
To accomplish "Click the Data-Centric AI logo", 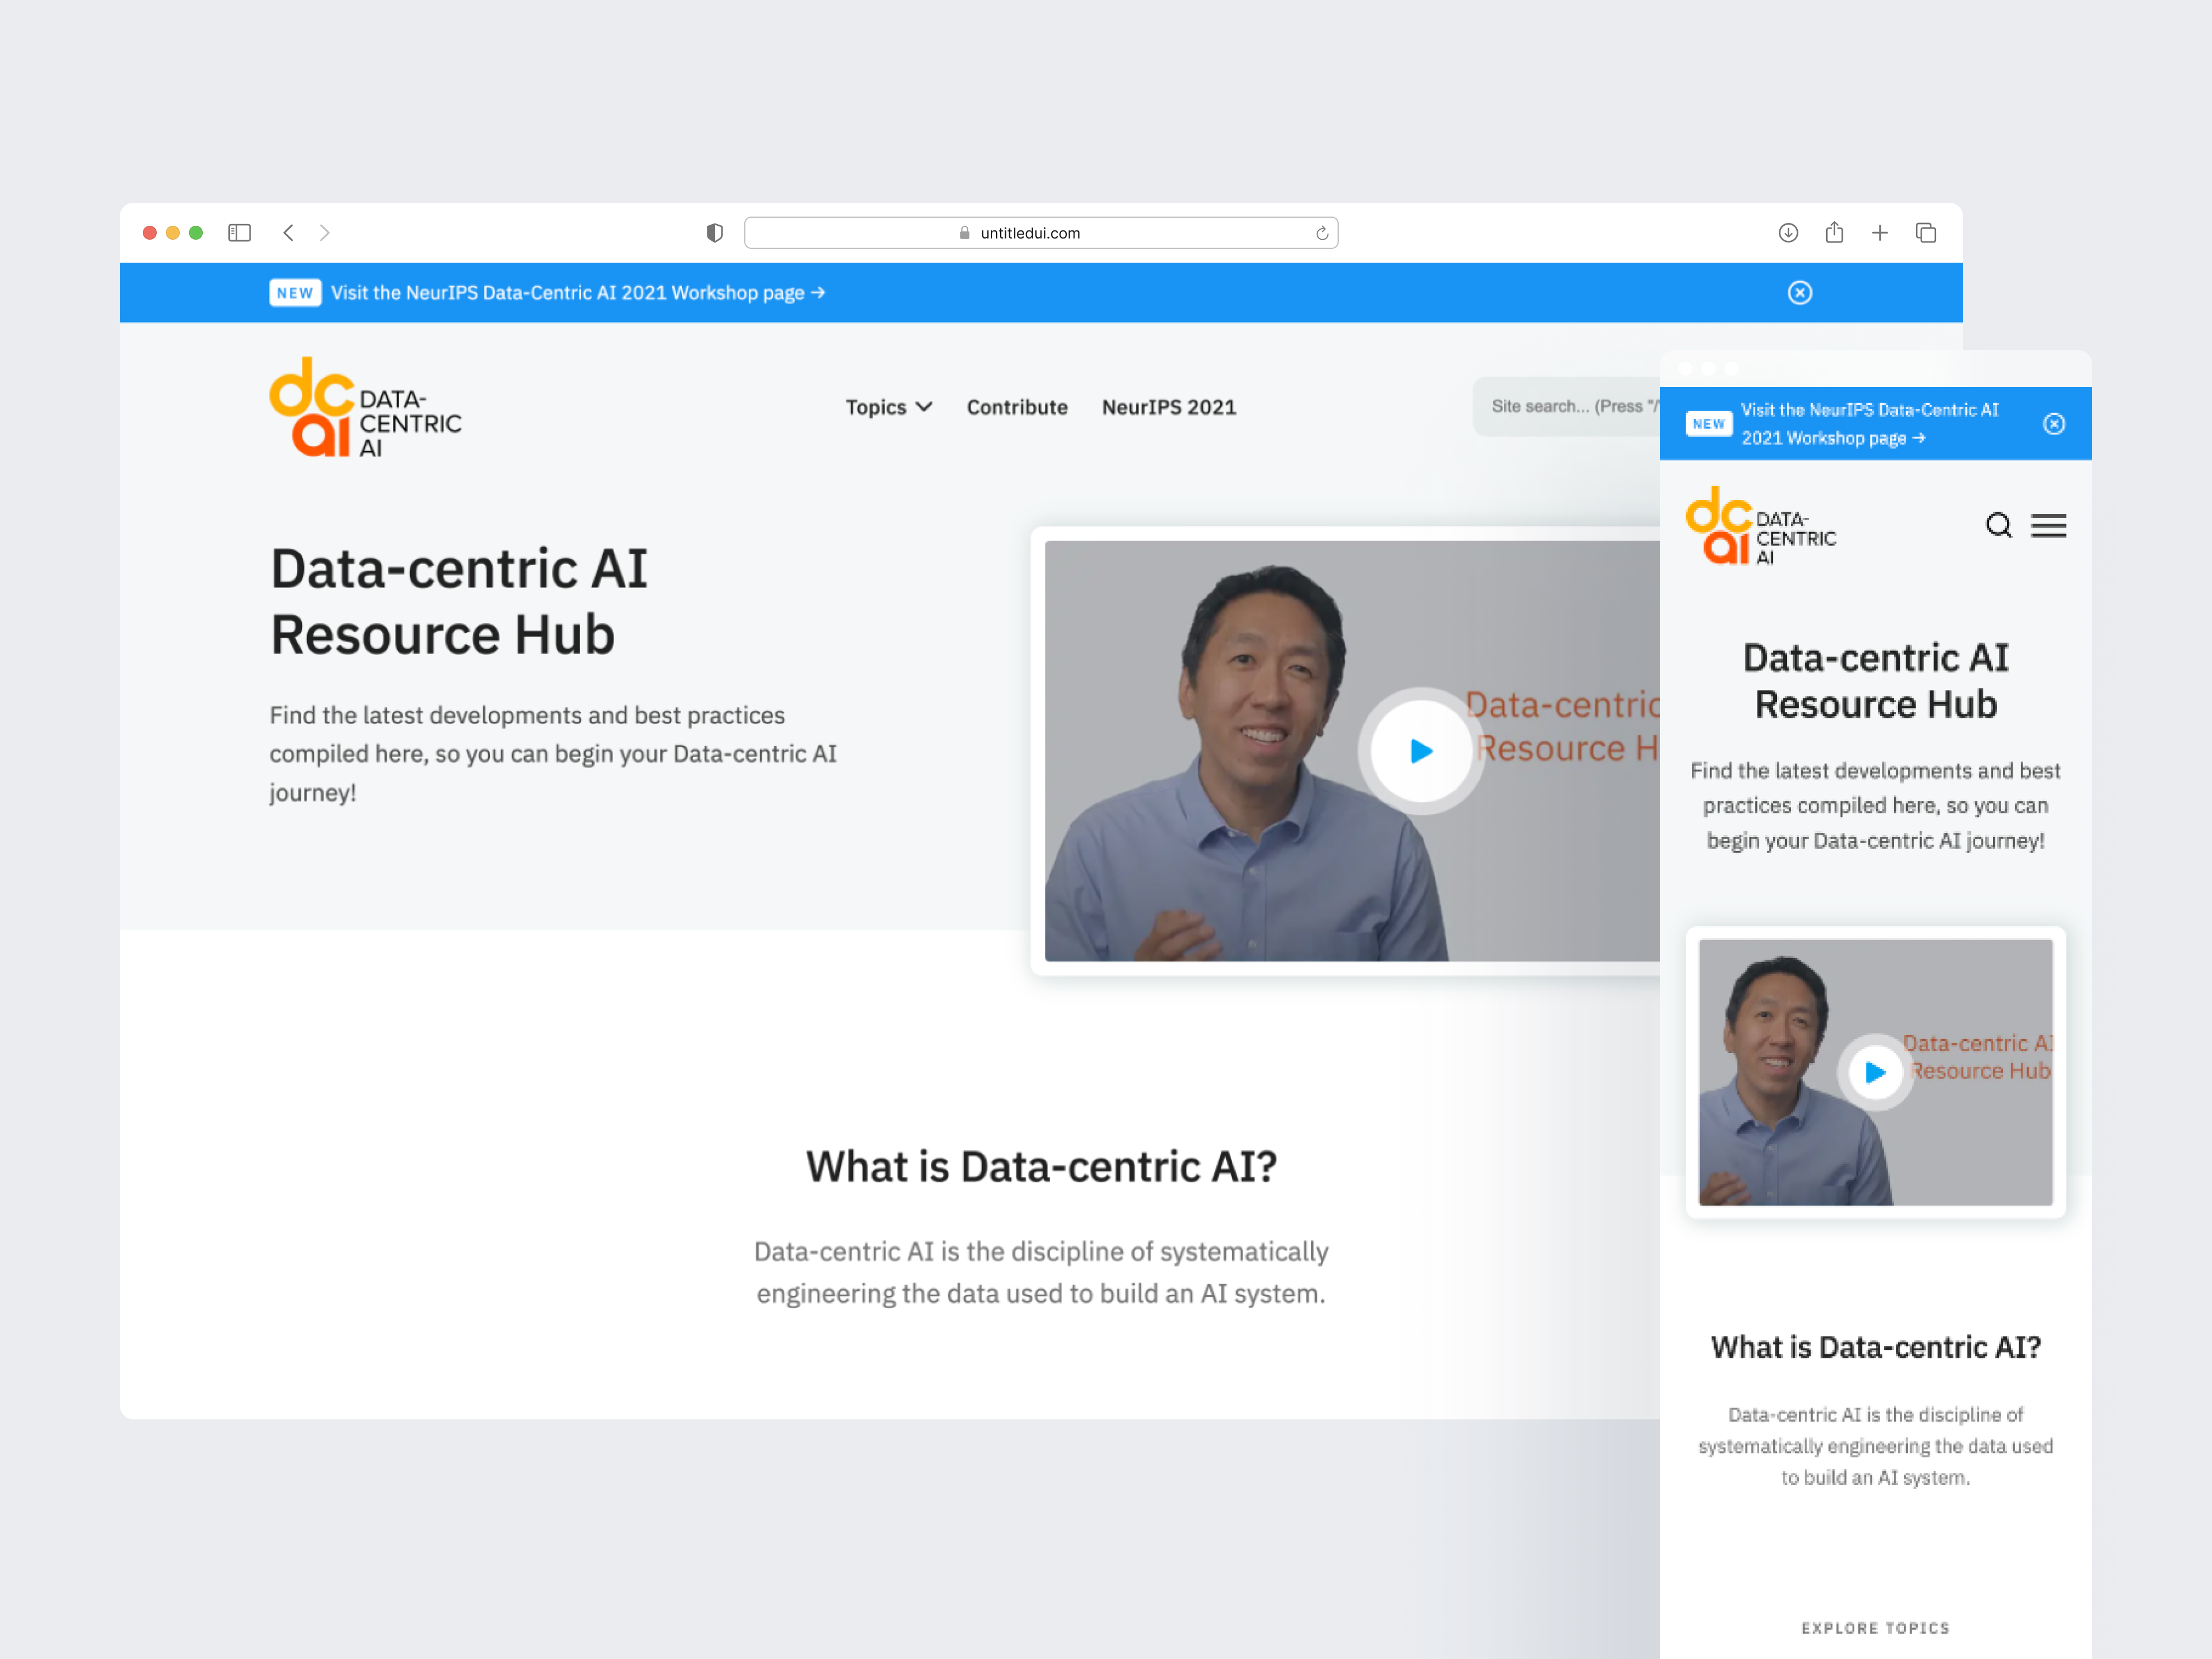I will [x=364, y=407].
